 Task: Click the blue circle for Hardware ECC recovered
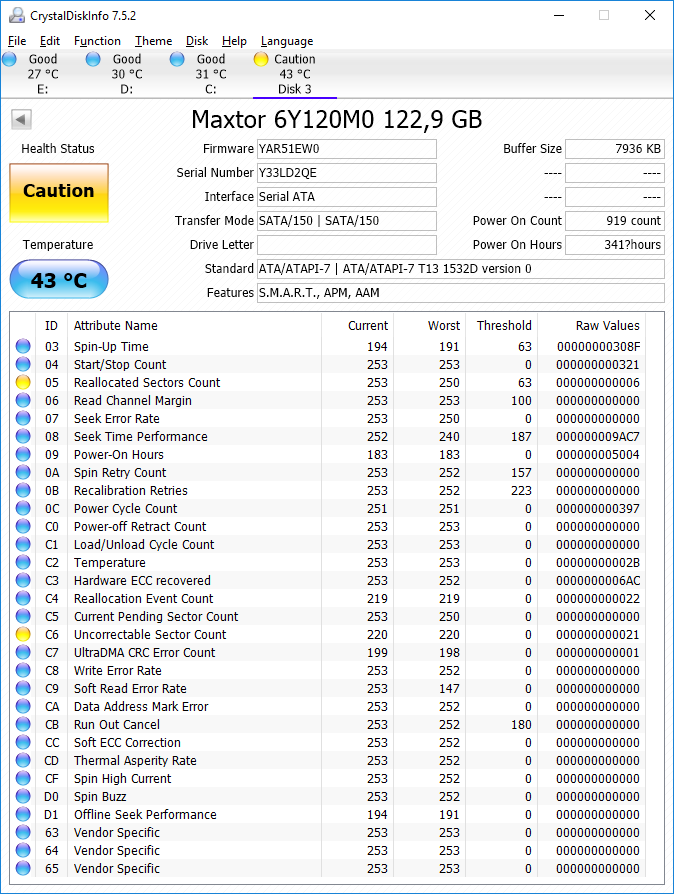pyautogui.click(x=23, y=580)
